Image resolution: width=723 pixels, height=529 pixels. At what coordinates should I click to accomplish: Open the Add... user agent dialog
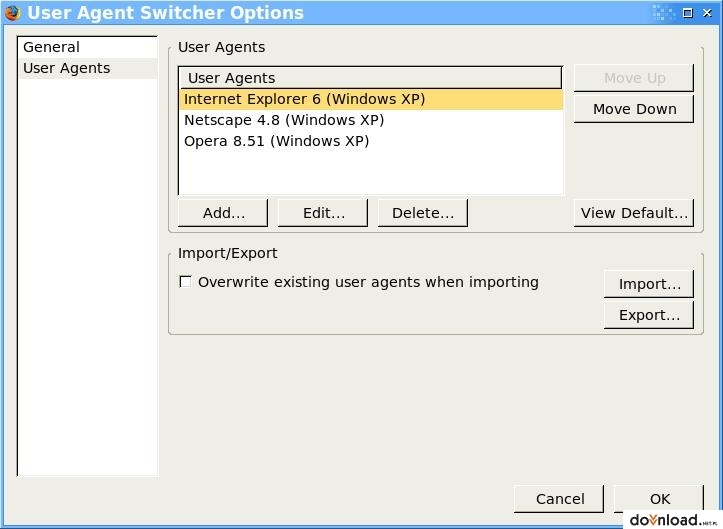[x=223, y=213]
